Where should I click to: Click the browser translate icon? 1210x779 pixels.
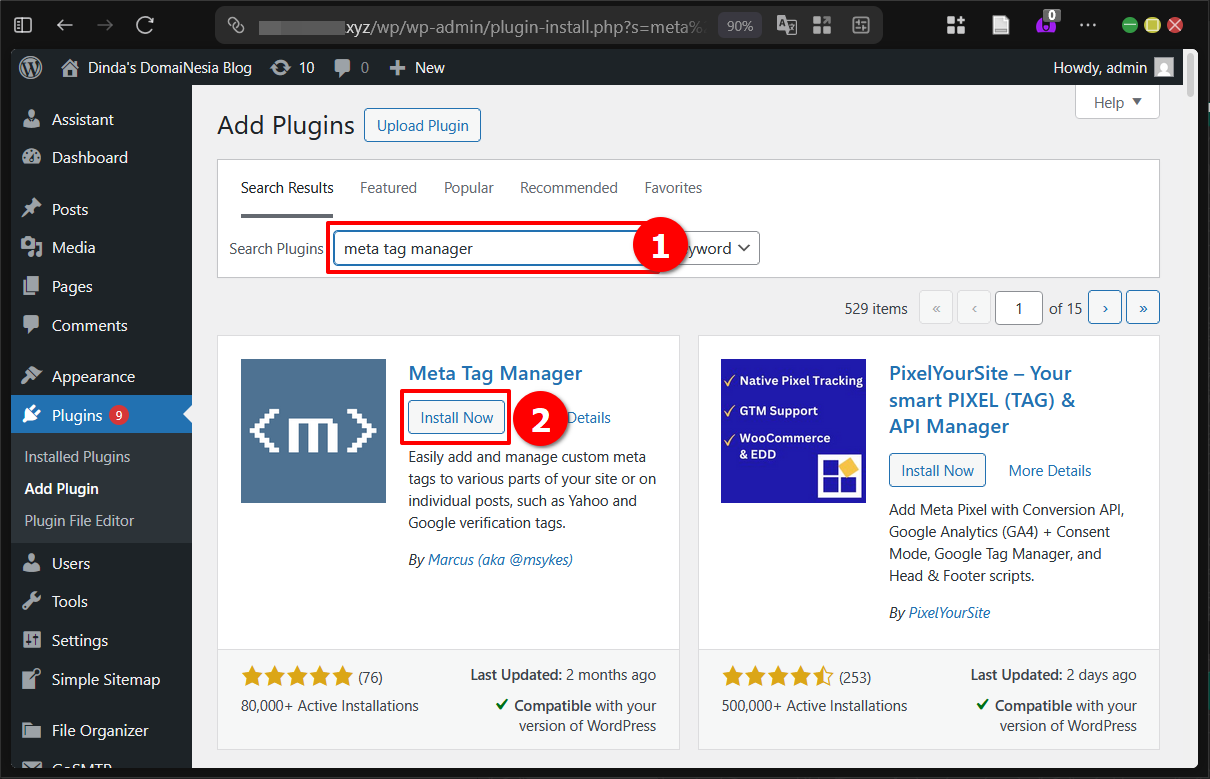tap(786, 25)
